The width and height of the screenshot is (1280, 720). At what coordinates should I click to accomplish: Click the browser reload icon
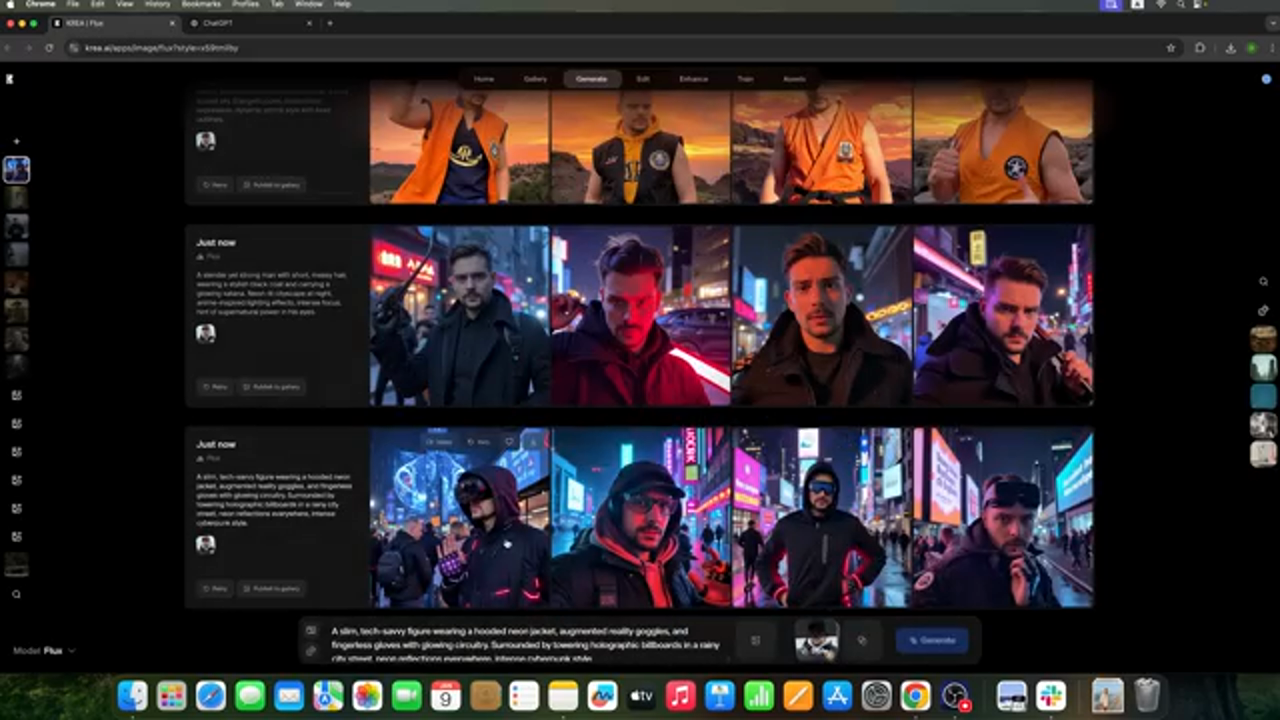pos(49,47)
